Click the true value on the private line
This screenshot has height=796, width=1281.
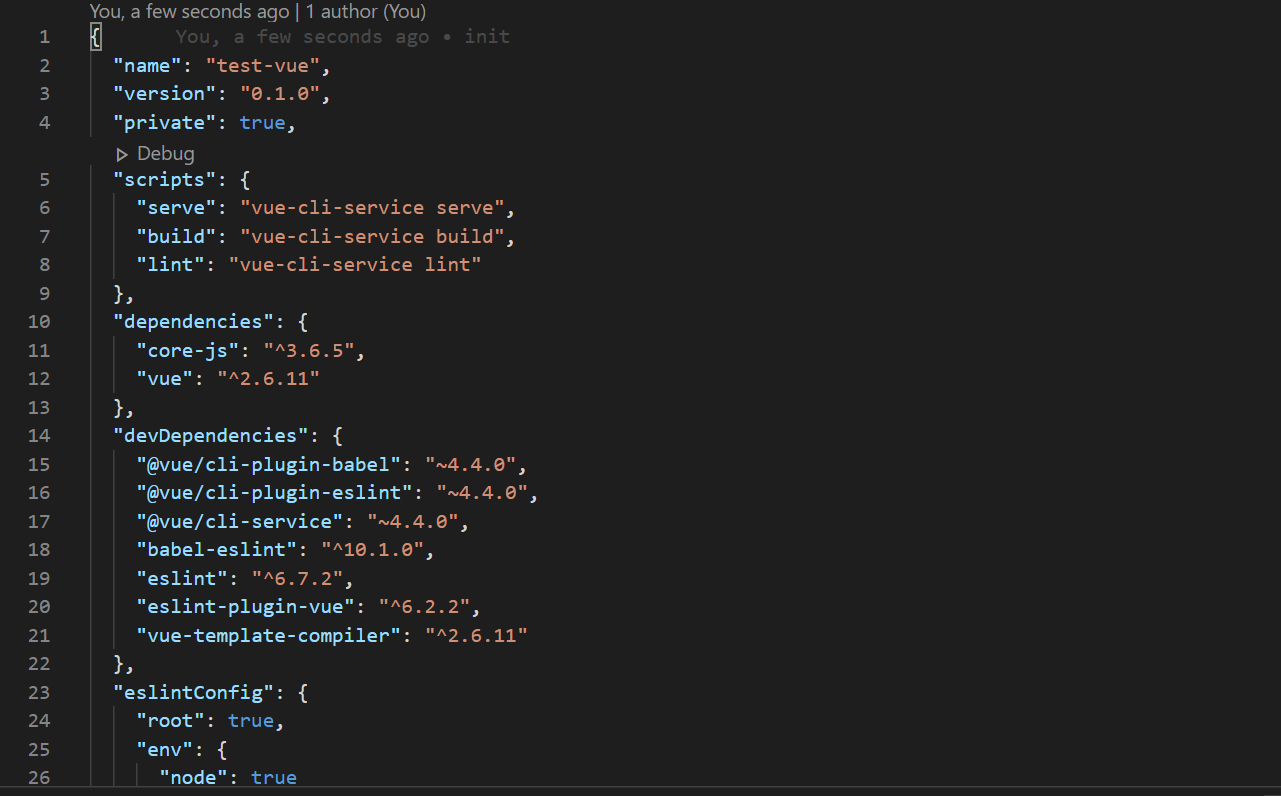(x=262, y=123)
